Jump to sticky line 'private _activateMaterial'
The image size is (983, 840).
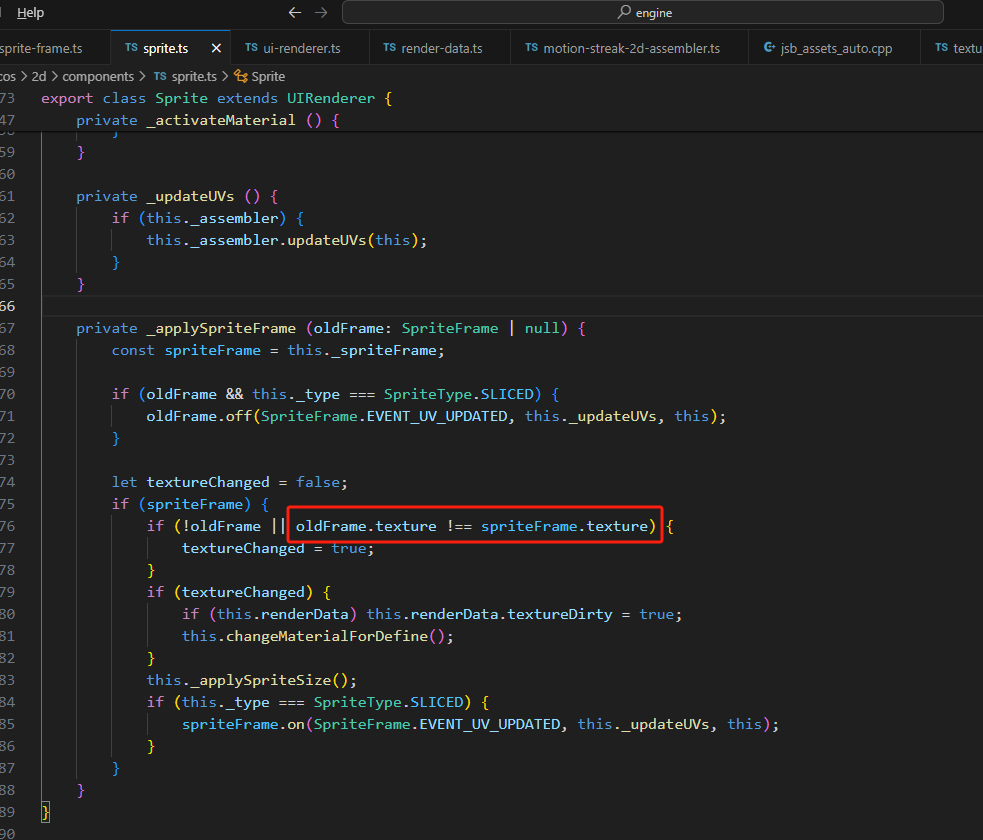pyautogui.click(x=208, y=120)
